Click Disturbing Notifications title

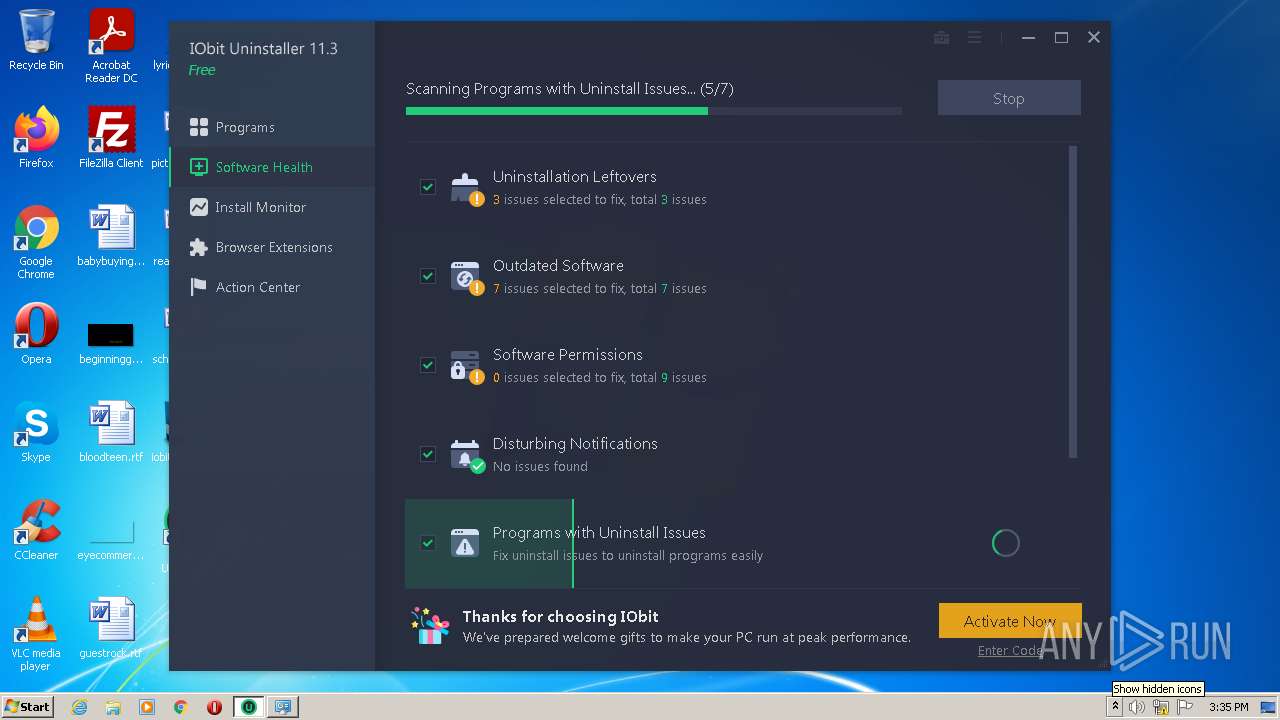[x=575, y=444]
